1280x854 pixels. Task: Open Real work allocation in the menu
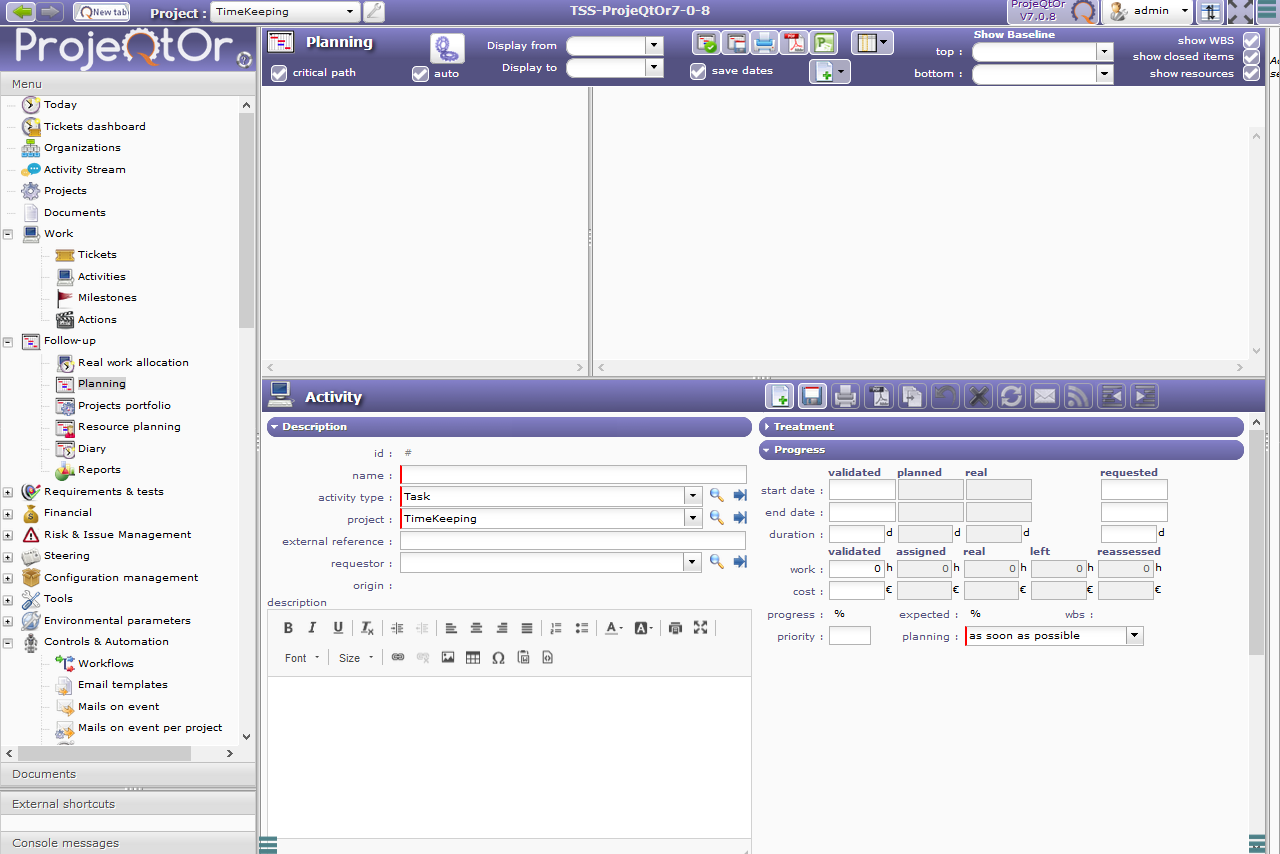pos(133,362)
